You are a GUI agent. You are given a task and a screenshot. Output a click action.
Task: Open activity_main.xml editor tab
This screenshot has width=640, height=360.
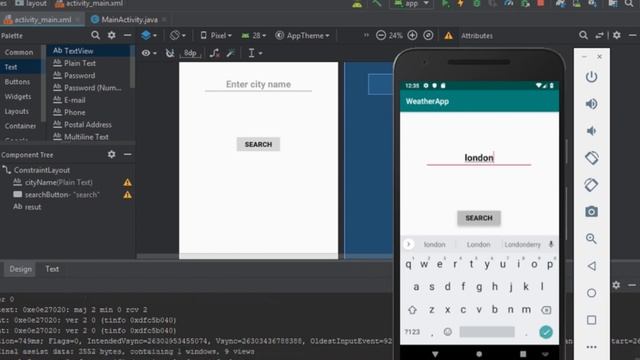(42, 20)
